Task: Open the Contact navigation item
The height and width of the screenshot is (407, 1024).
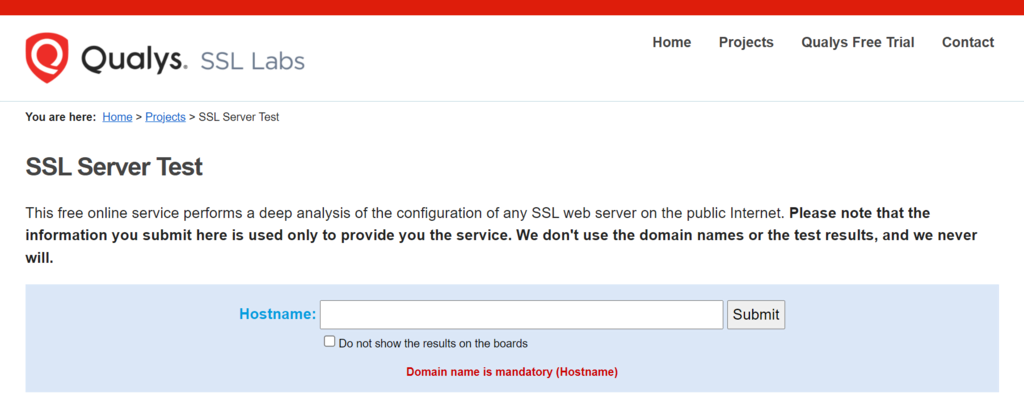Action: (x=968, y=42)
